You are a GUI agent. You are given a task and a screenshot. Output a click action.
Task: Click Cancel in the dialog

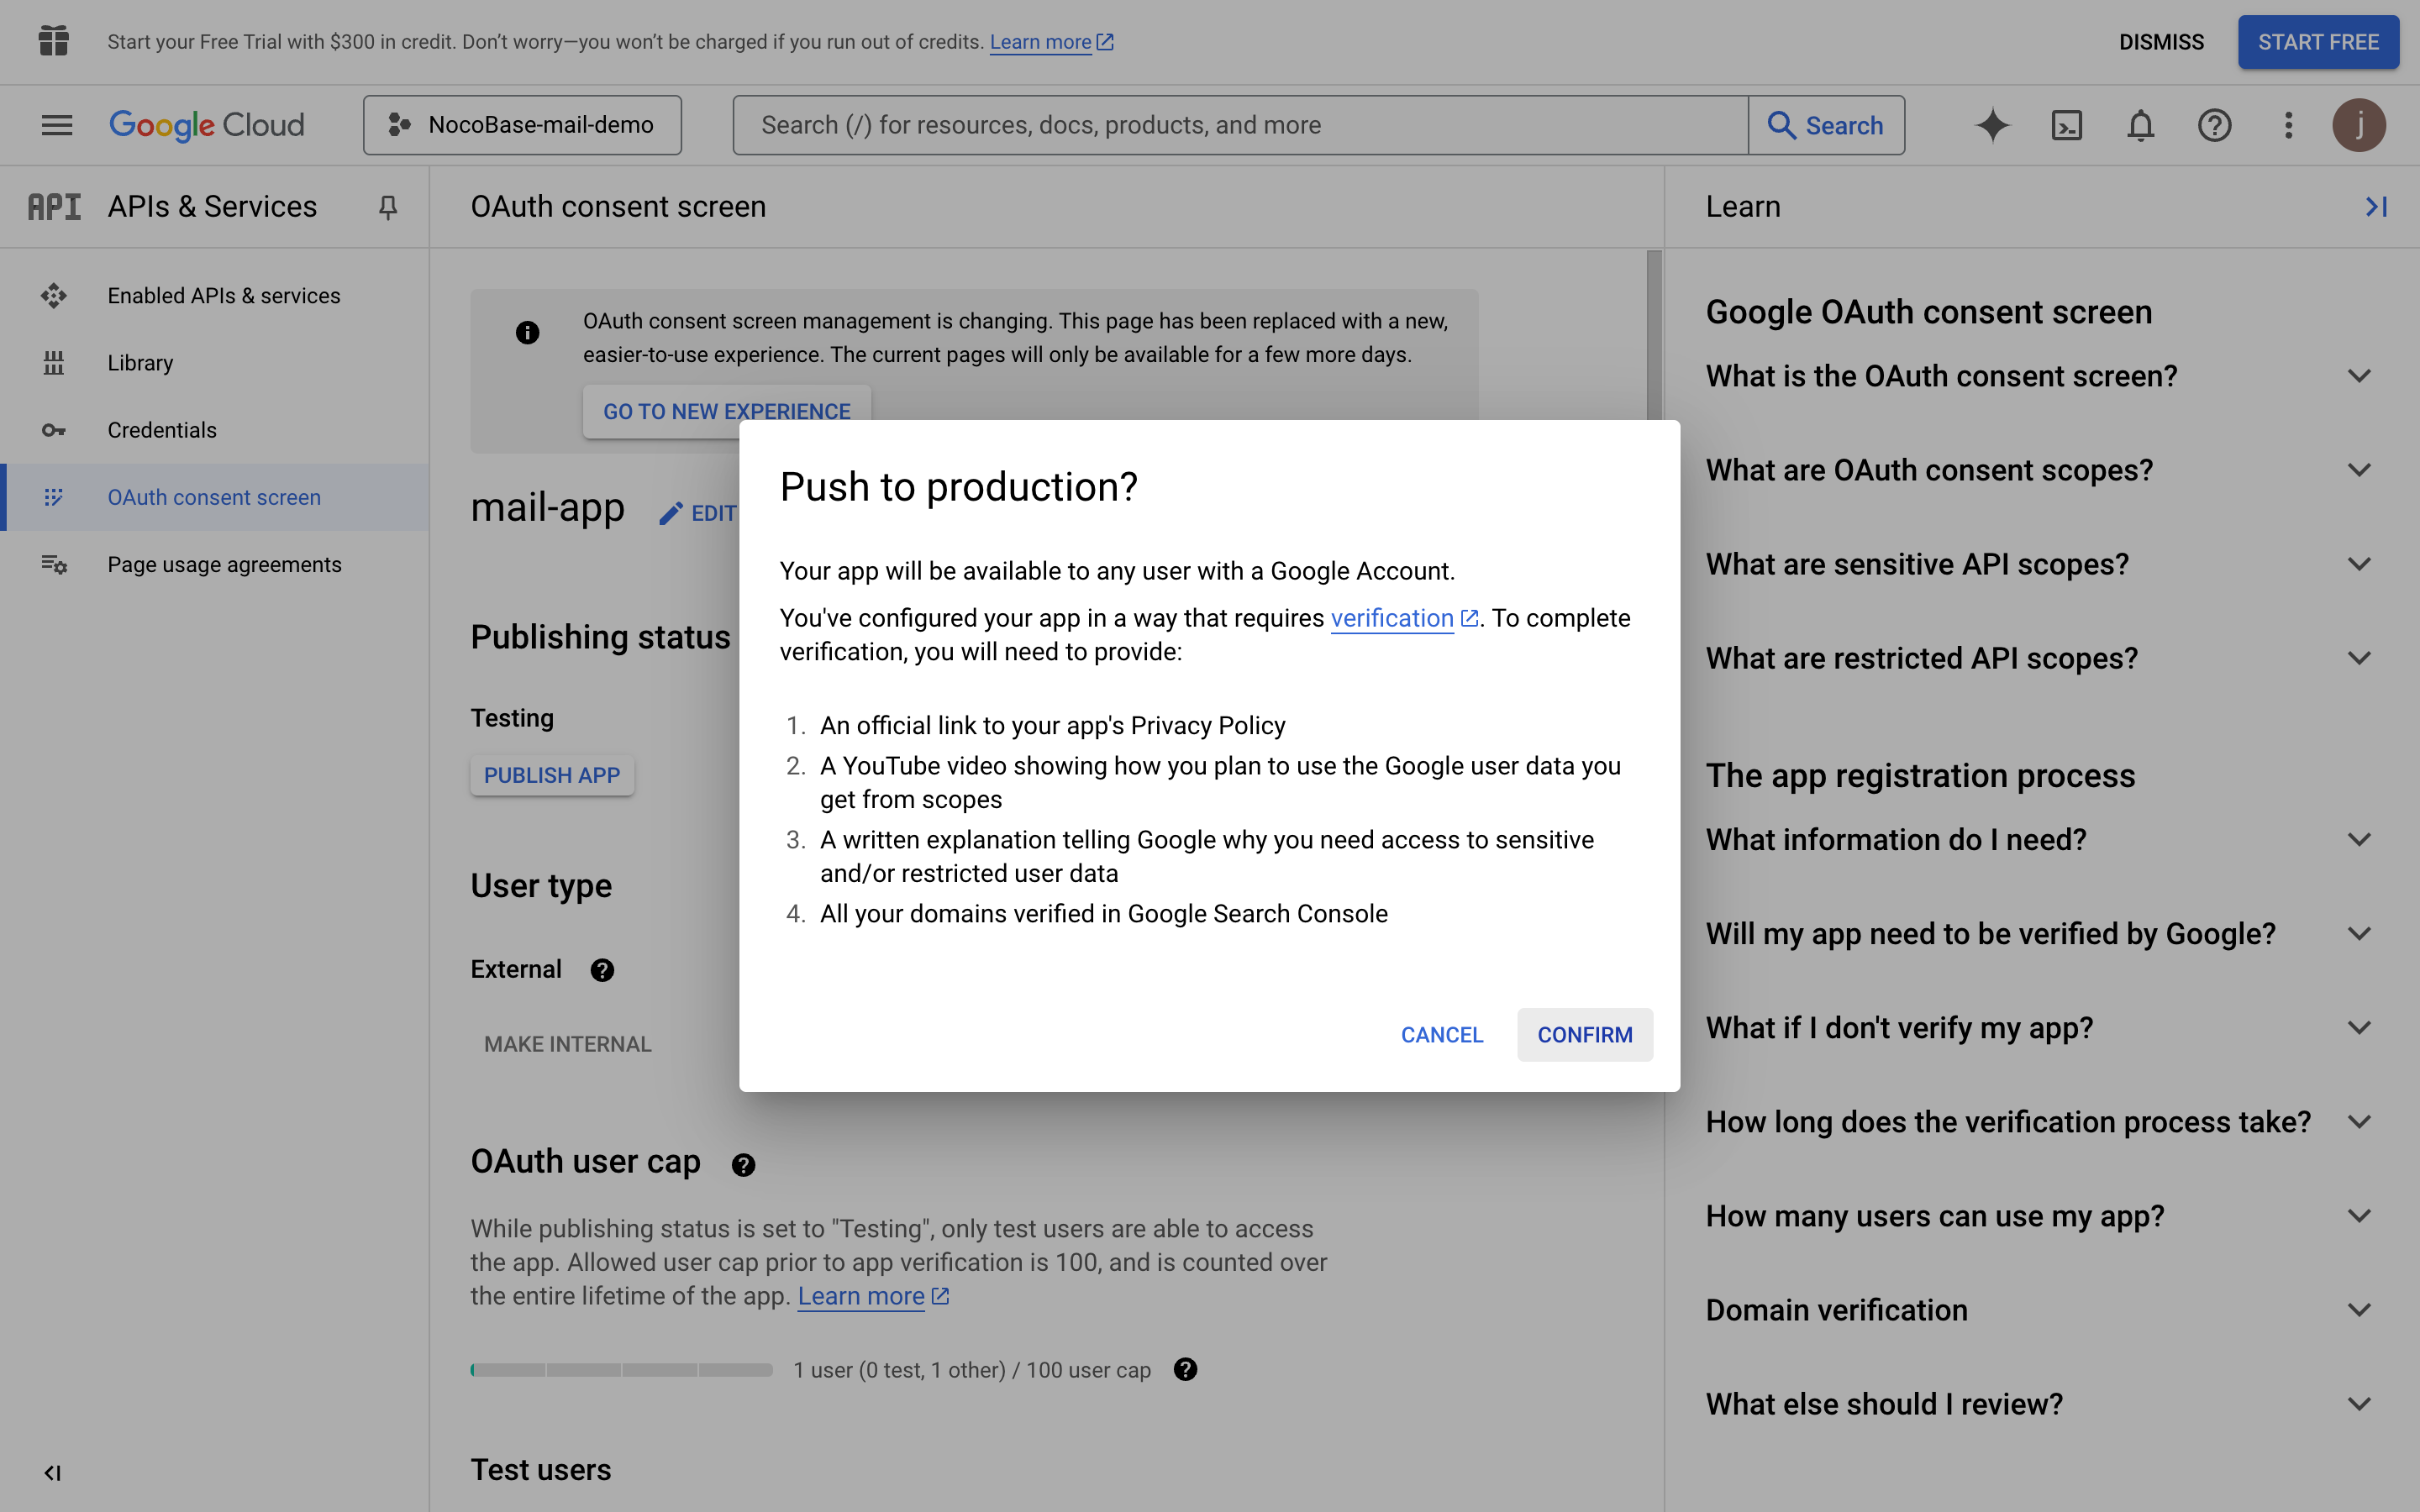pos(1441,1035)
